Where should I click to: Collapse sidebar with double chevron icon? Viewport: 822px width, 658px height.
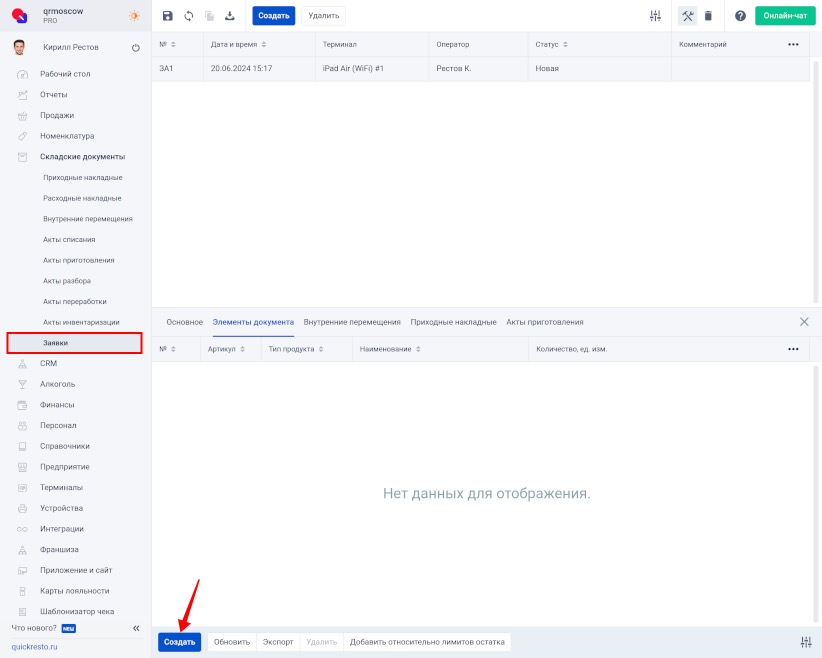click(136, 628)
